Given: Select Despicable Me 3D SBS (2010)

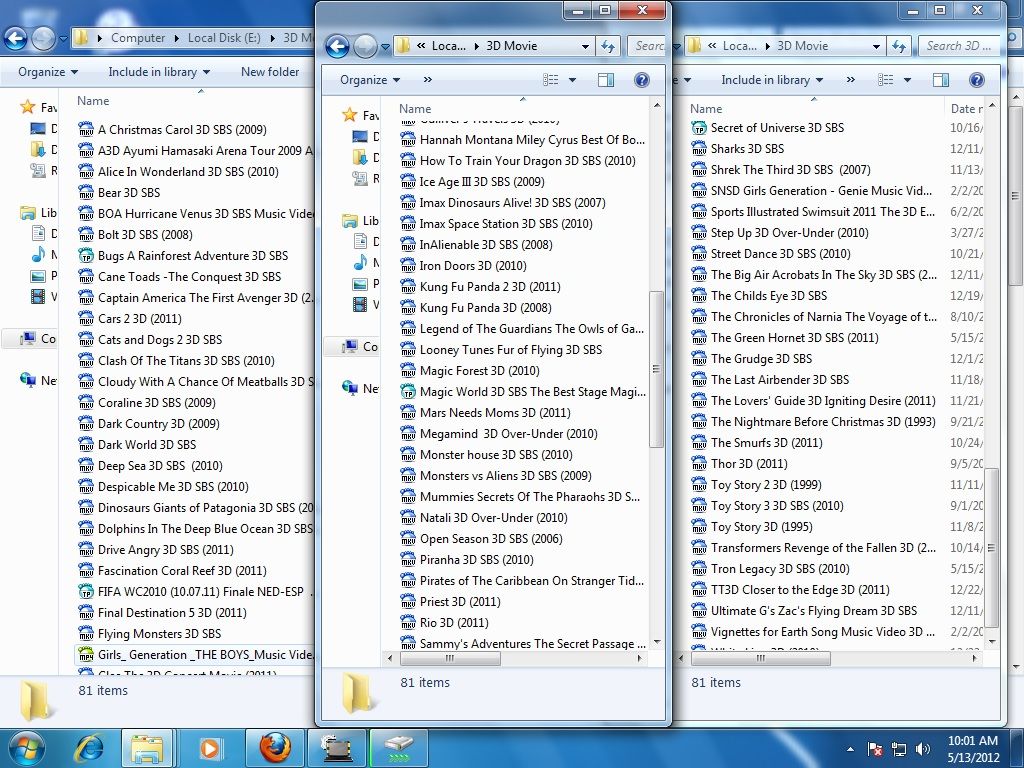Looking at the screenshot, I should [x=173, y=487].
